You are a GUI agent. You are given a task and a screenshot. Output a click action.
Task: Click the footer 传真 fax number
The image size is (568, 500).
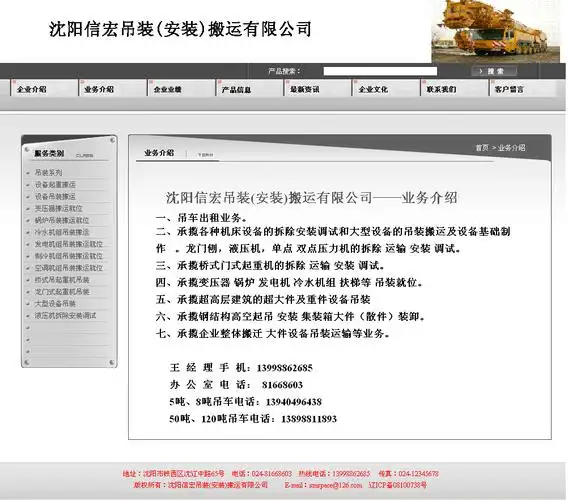tap(409, 474)
